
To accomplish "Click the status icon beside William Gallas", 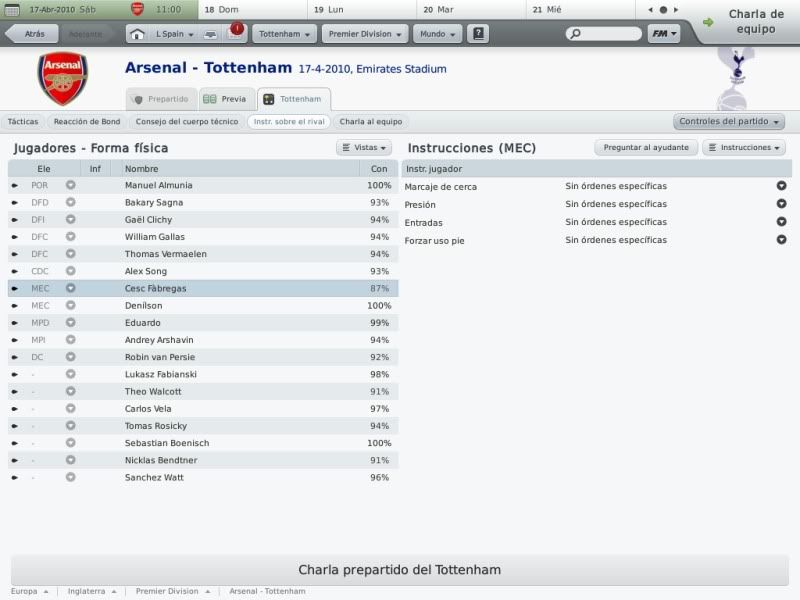I will 70,237.
